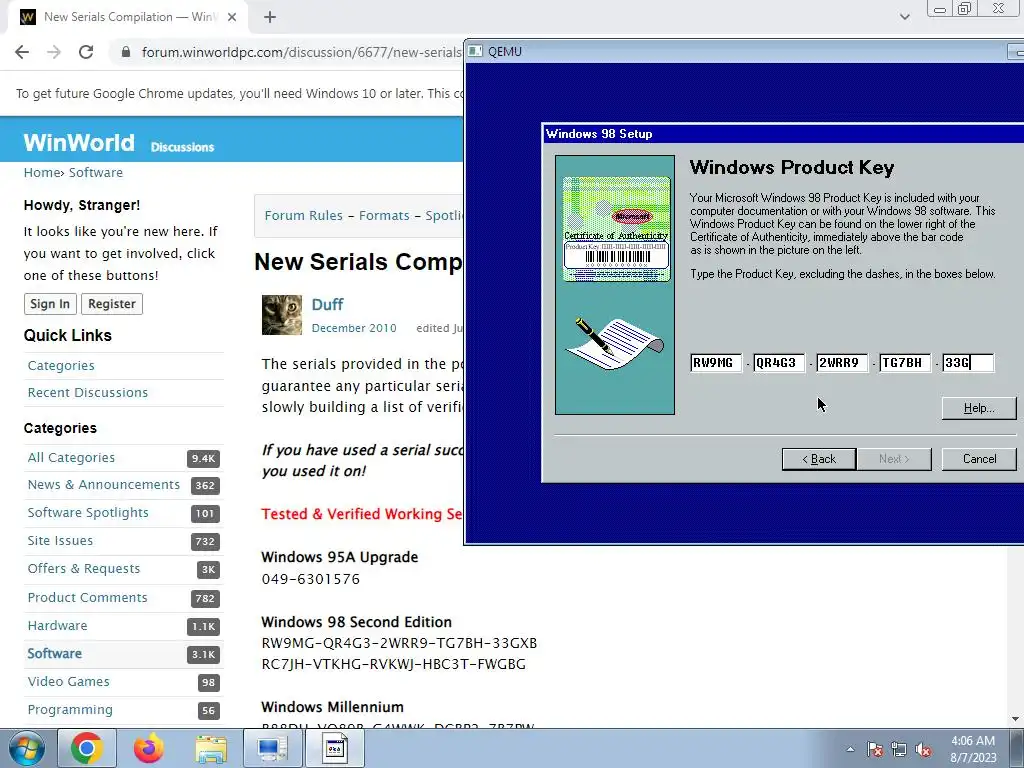Screen dimensions: 1024x768
Task: Open Software Spotlights category
Action: tap(88, 513)
